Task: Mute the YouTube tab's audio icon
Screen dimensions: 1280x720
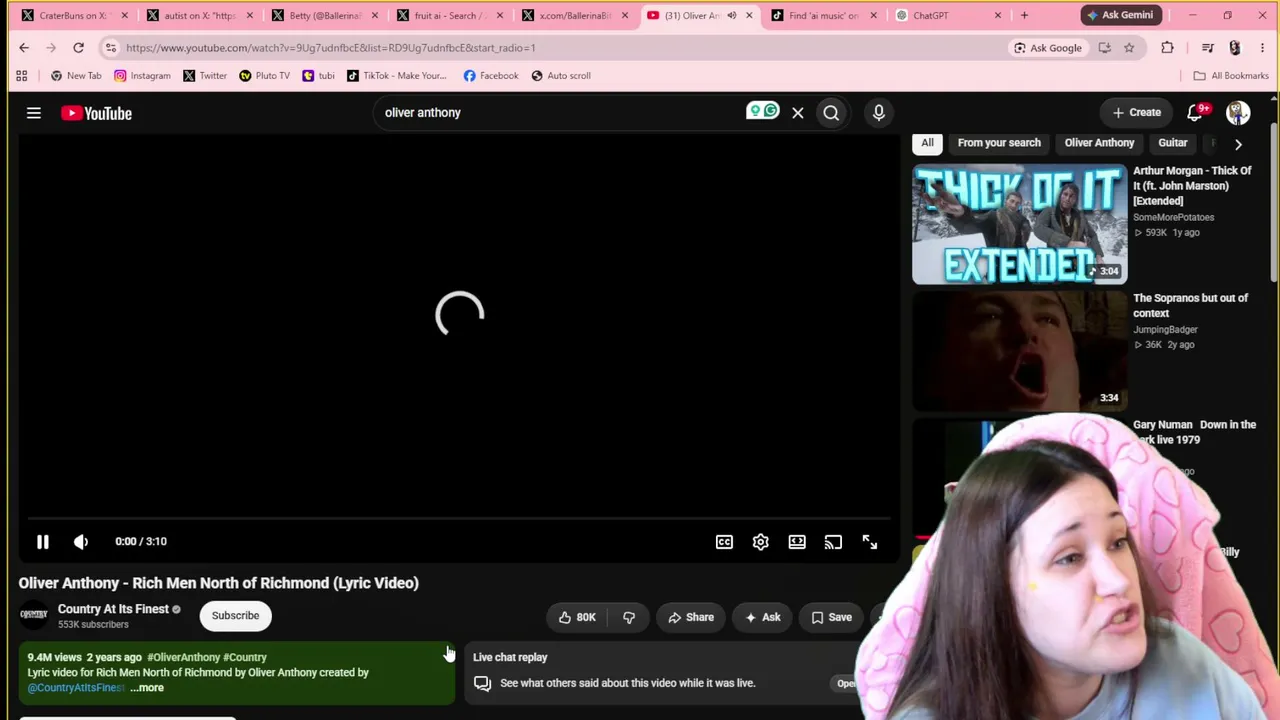Action: pos(731,15)
